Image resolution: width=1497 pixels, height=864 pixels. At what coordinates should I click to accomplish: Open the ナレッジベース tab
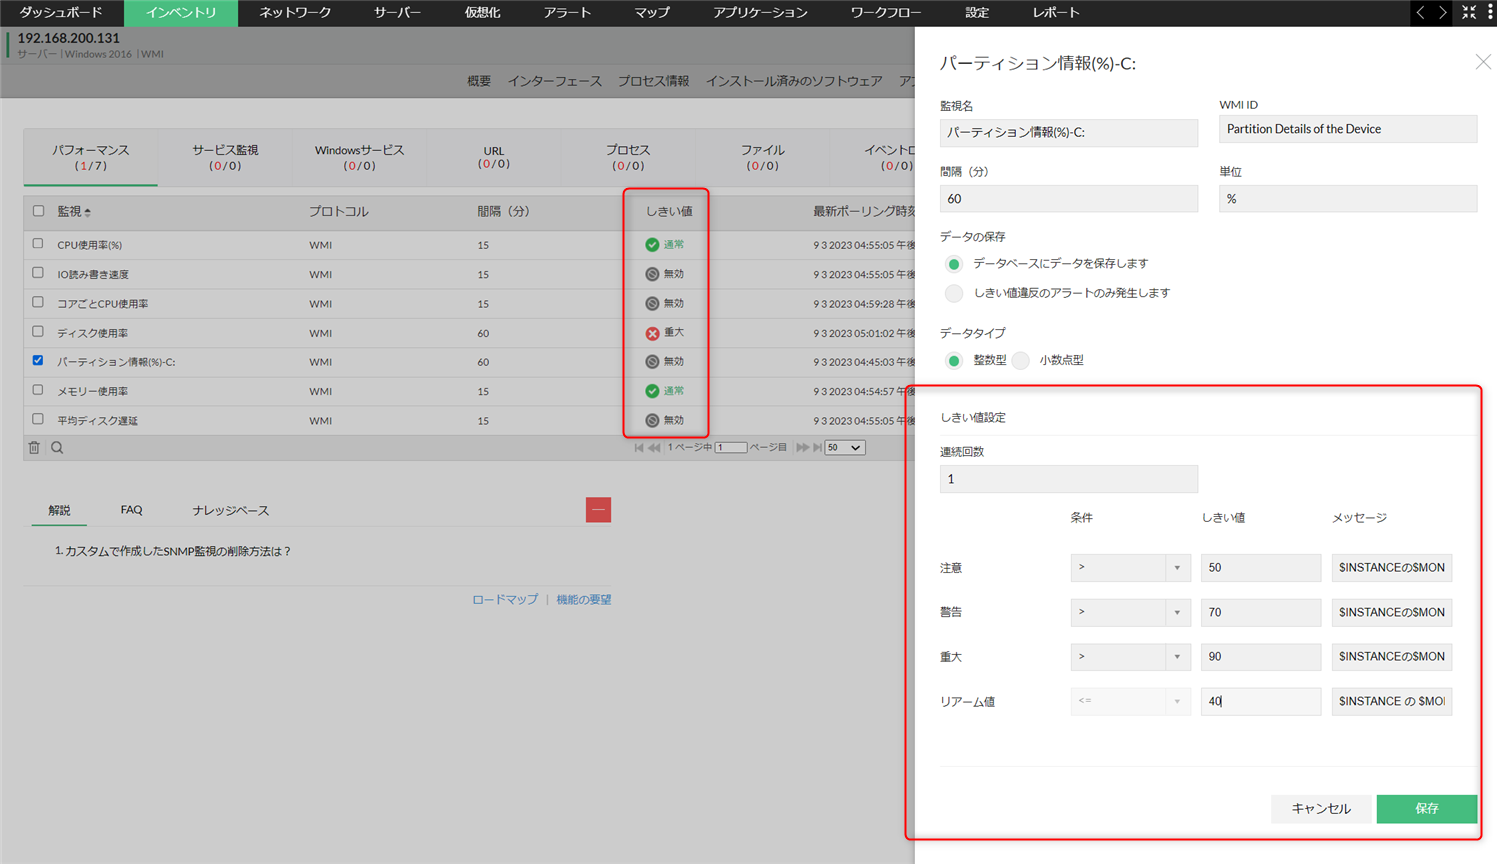(231, 510)
